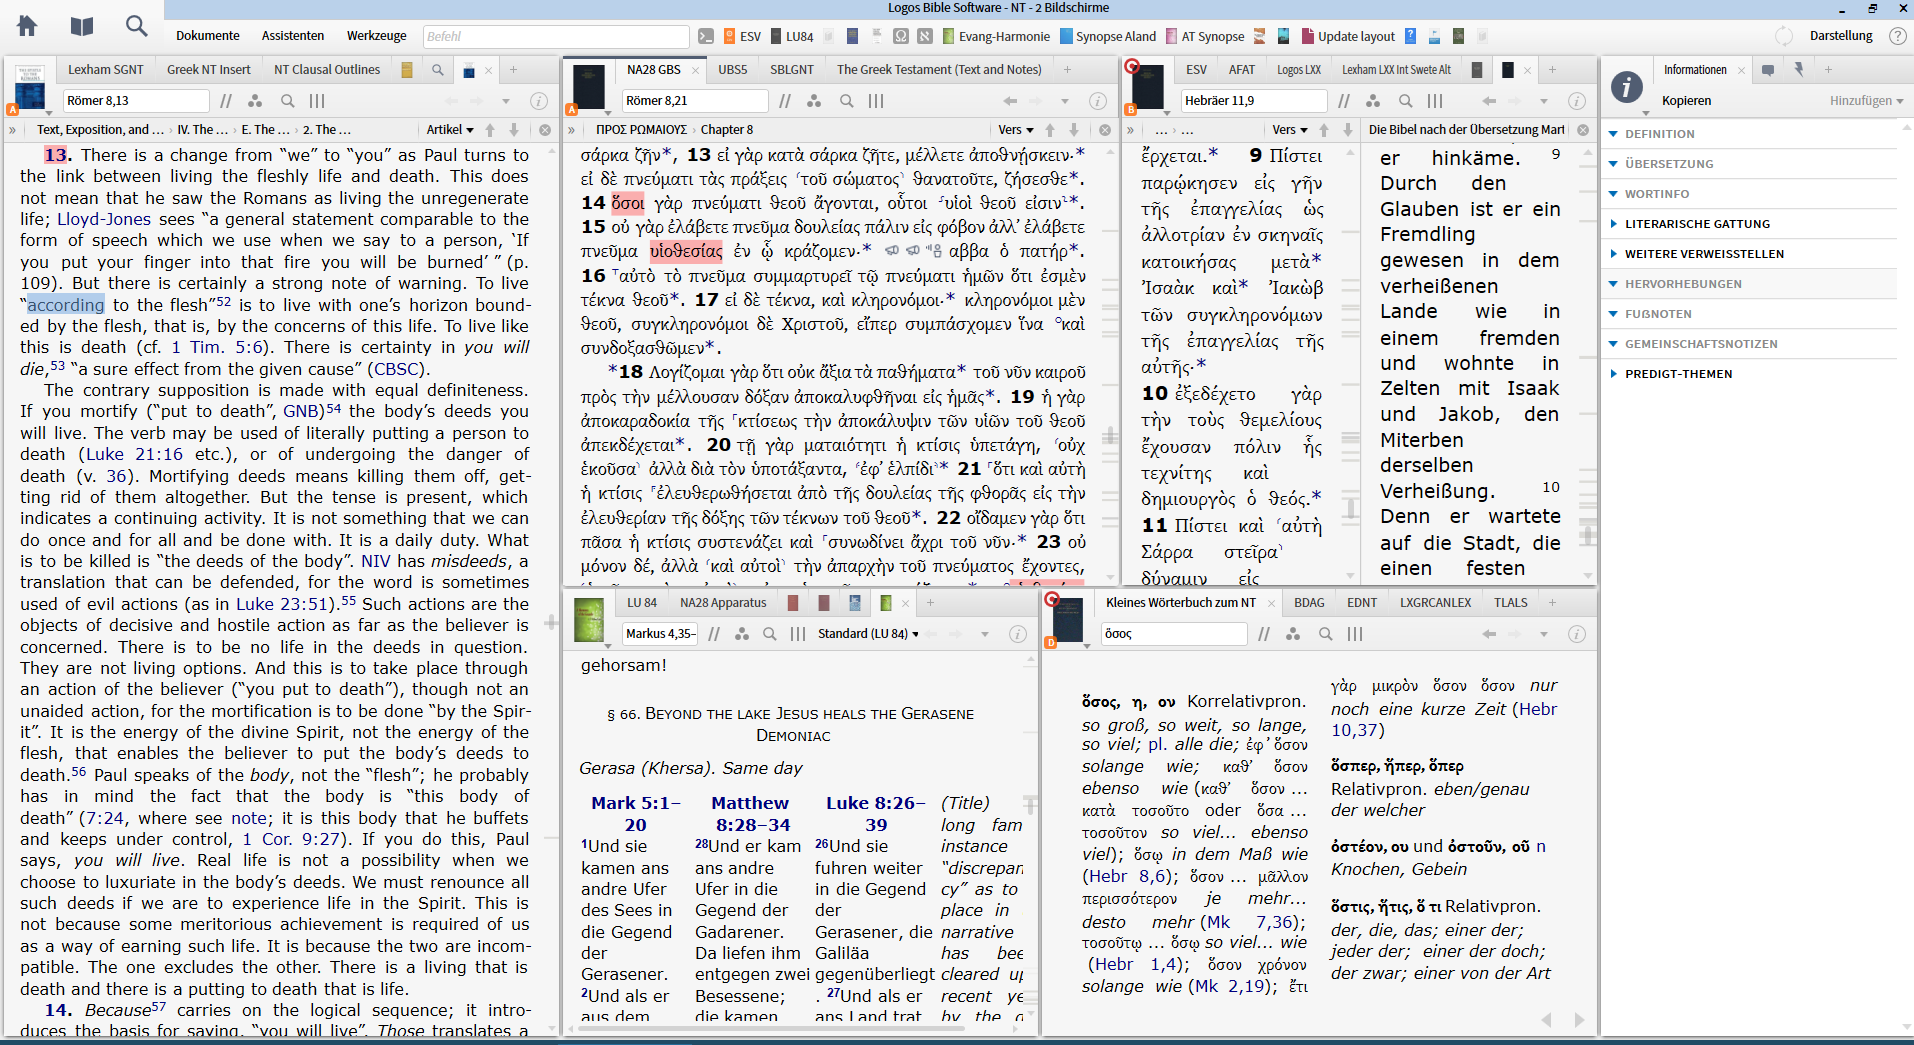Click the parallel resources icon in the Römer panel
The width and height of the screenshot is (1914, 1045).
256,101
